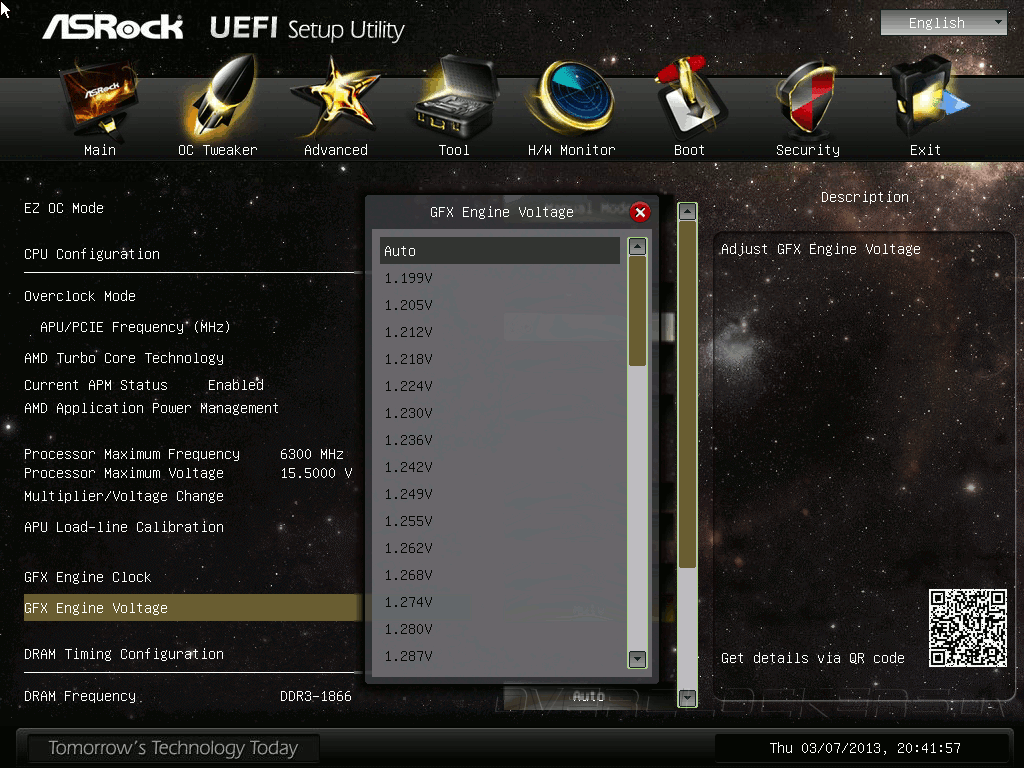The width and height of the screenshot is (1024, 768).
Task: Select the highlighted GFX Engine Voltage row
Action: [193, 607]
